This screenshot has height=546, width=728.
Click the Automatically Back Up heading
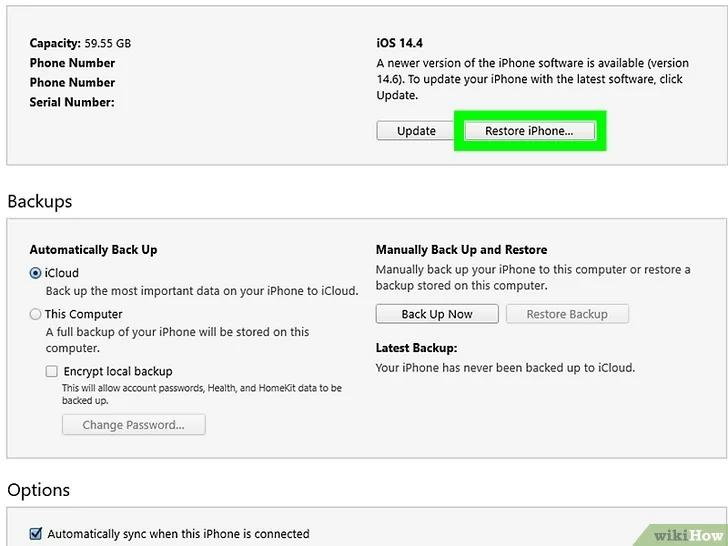click(93, 250)
